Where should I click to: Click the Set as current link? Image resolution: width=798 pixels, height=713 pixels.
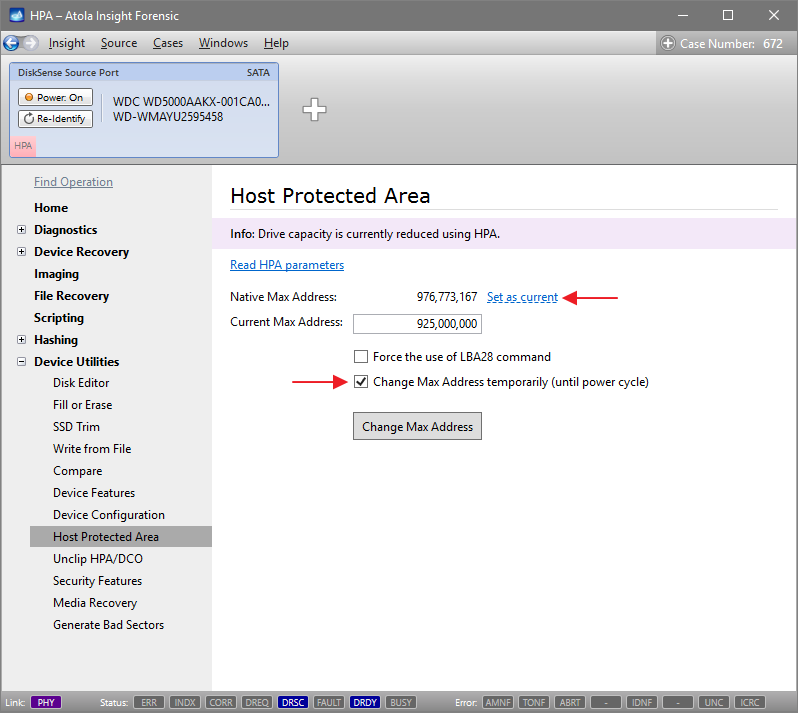(x=522, y=297)
